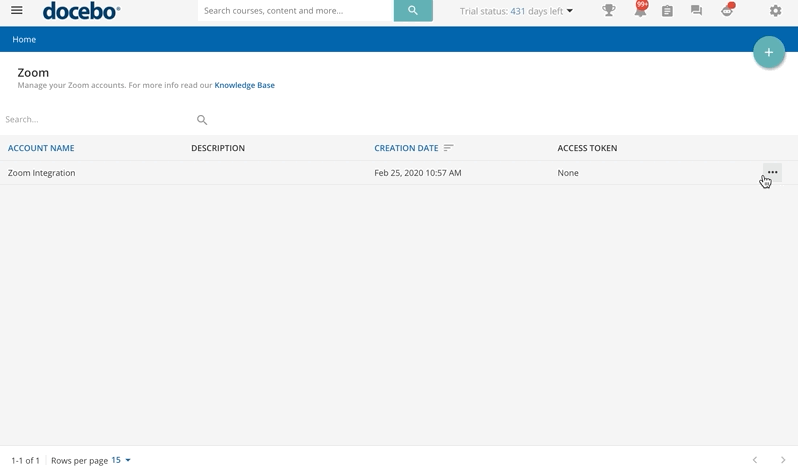Screen dimensions: 798x470
Task: Open the gamification trophy icon
Action: pos(609,10)
